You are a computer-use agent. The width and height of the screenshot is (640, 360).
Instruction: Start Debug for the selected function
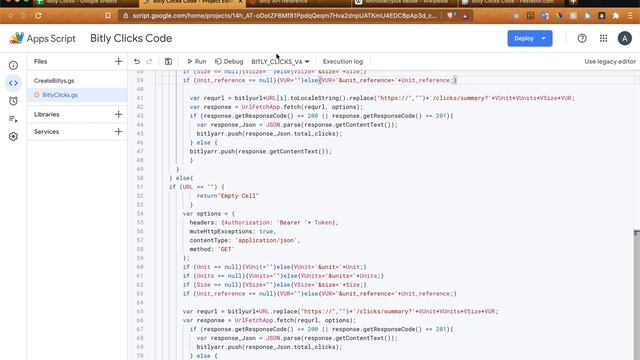coord(229,62)
